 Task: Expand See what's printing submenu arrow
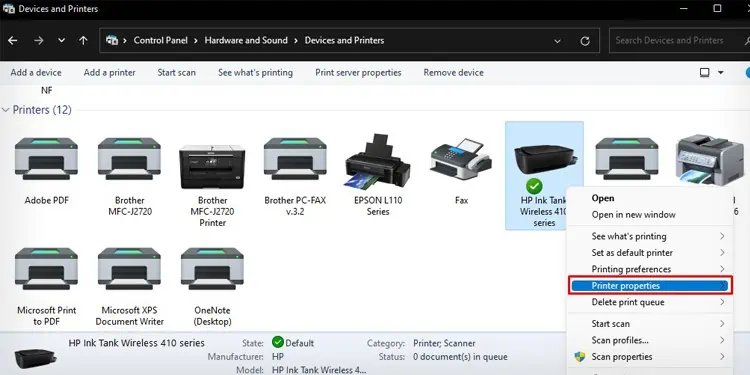coord(722,236)
